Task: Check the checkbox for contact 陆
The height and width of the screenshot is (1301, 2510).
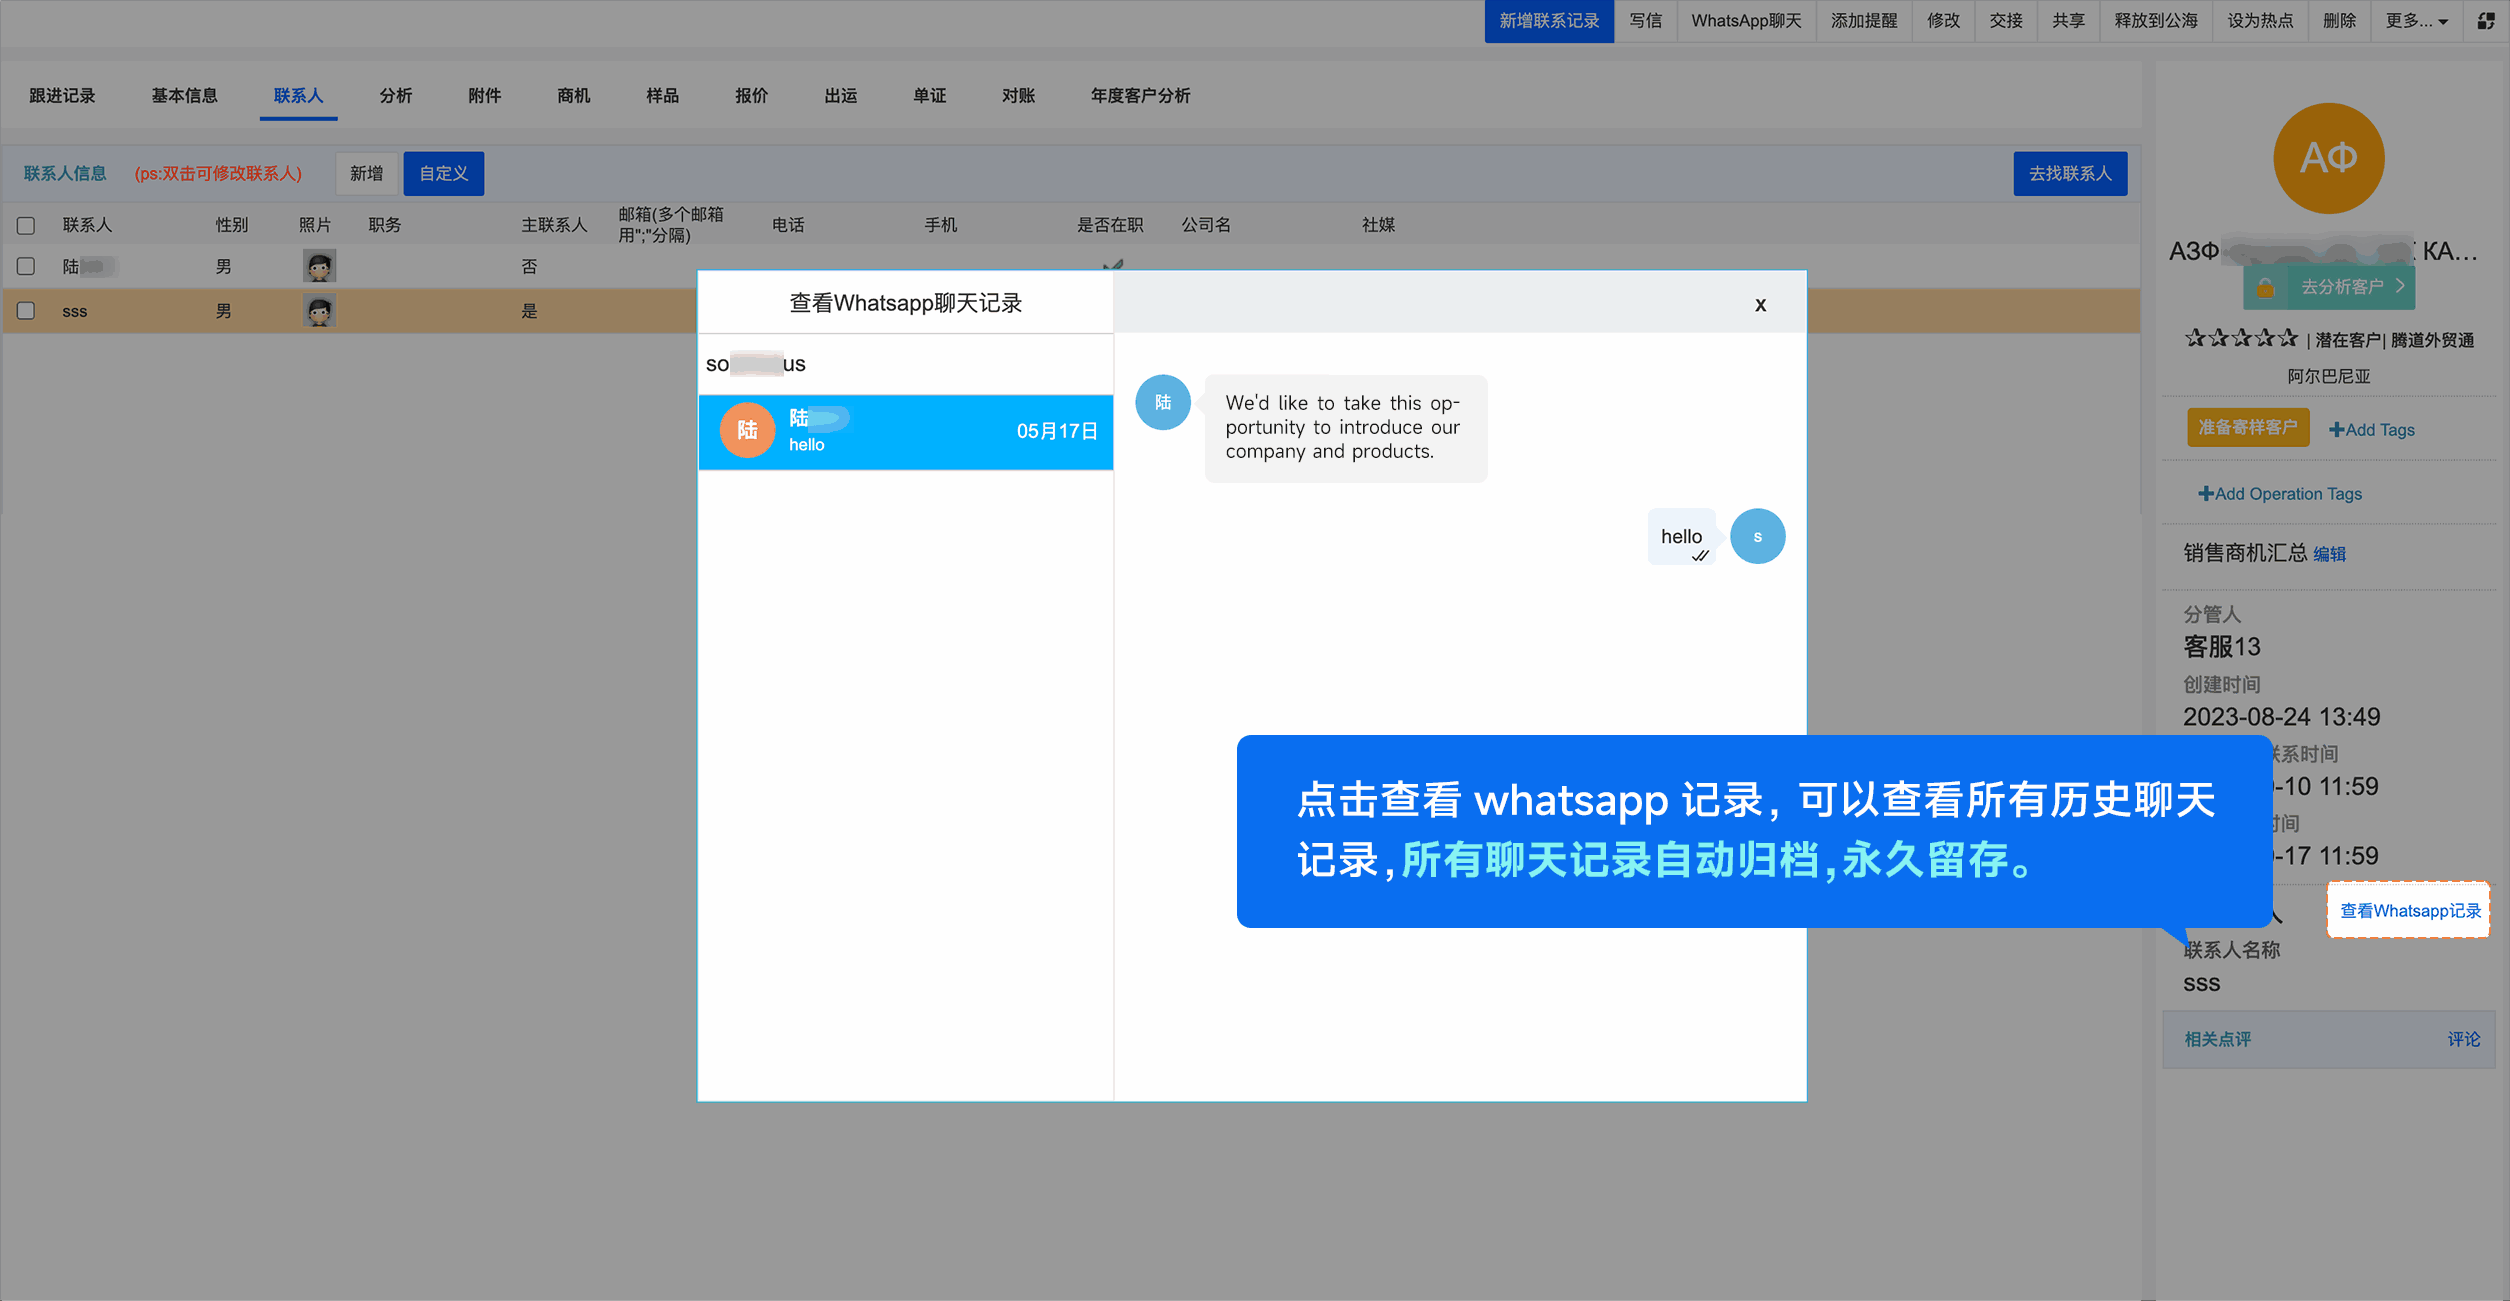Action: click(x=26, y=267)
